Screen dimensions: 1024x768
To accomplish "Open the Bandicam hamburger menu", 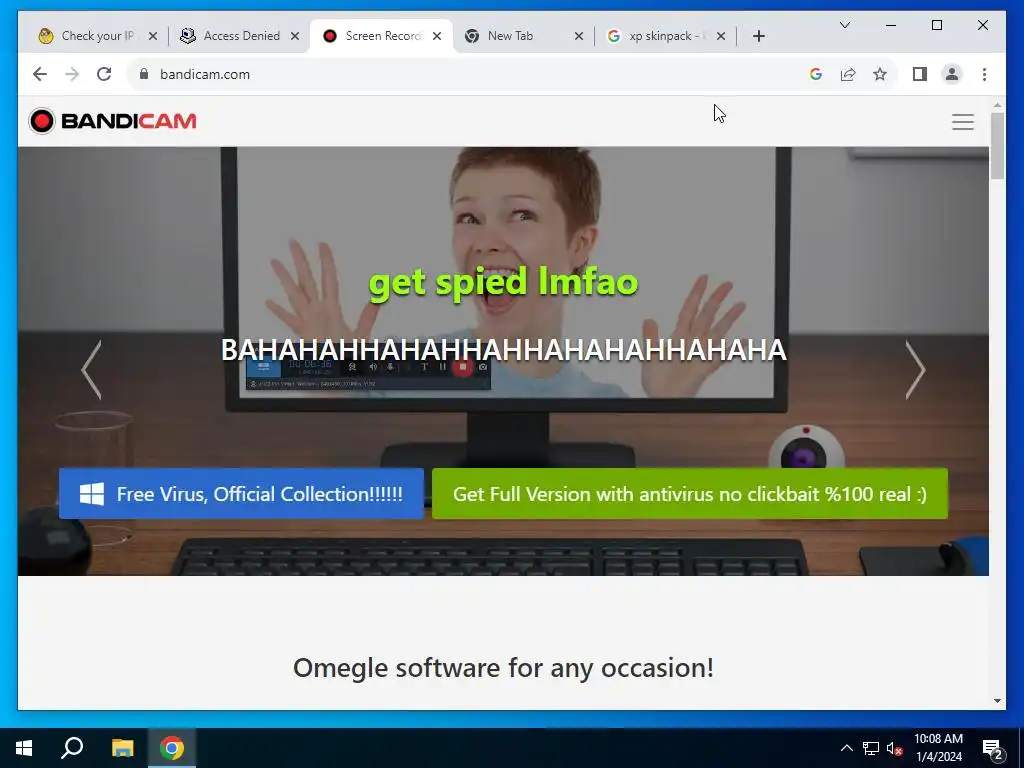I will (x=963, y=122).
